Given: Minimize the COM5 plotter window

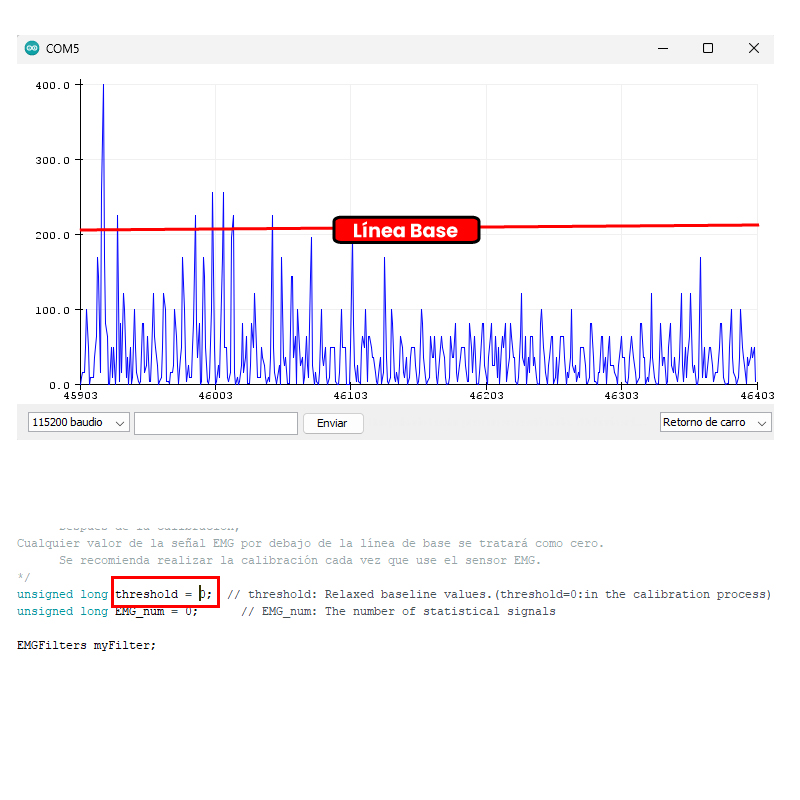Looking at the screenshot, I should pyautogui.click(x=662, y=48).
